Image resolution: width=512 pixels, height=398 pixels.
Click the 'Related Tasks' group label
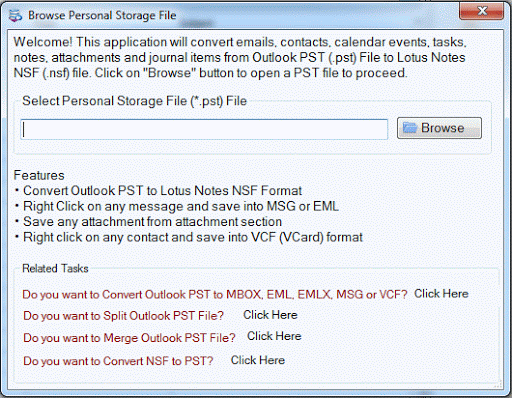pyautogui.click(x=55, y=268)
